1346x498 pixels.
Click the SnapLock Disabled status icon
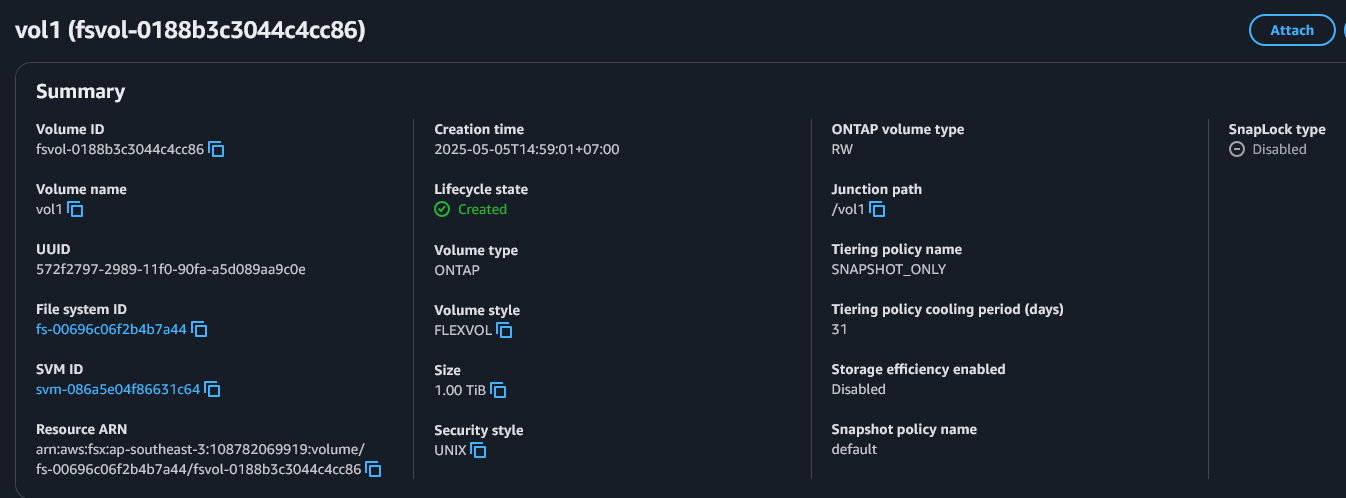pyautogui.click(x=1237, y=150)
